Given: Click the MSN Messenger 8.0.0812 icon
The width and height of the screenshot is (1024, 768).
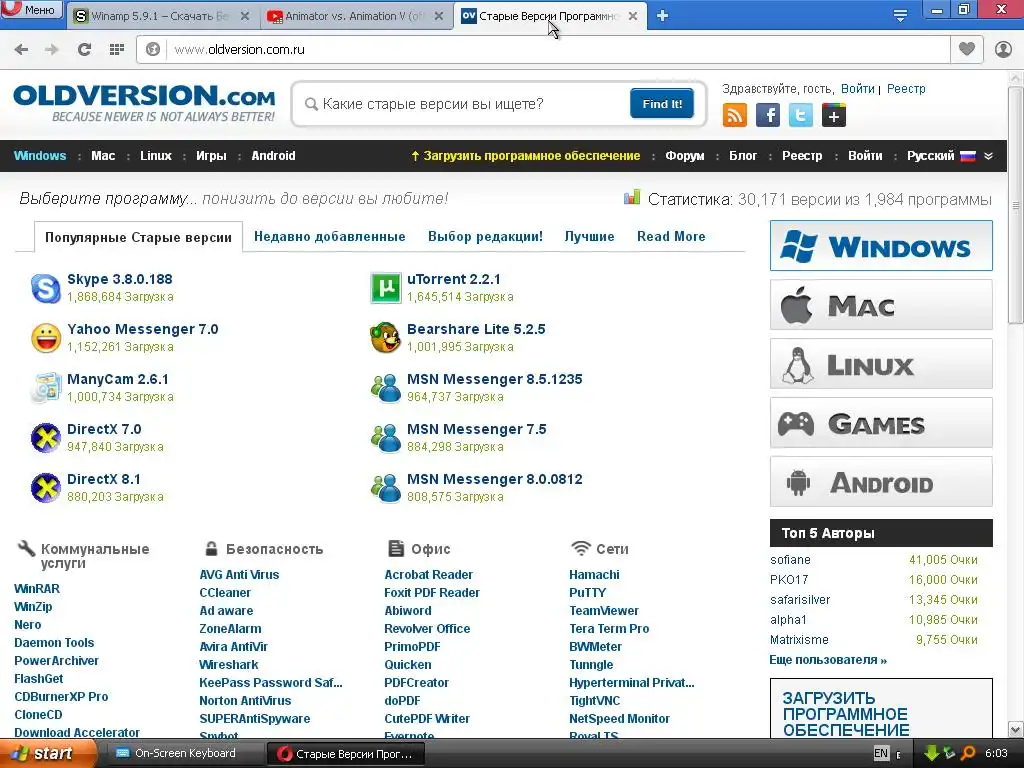Looking at the screenshot, I should 386,488.
